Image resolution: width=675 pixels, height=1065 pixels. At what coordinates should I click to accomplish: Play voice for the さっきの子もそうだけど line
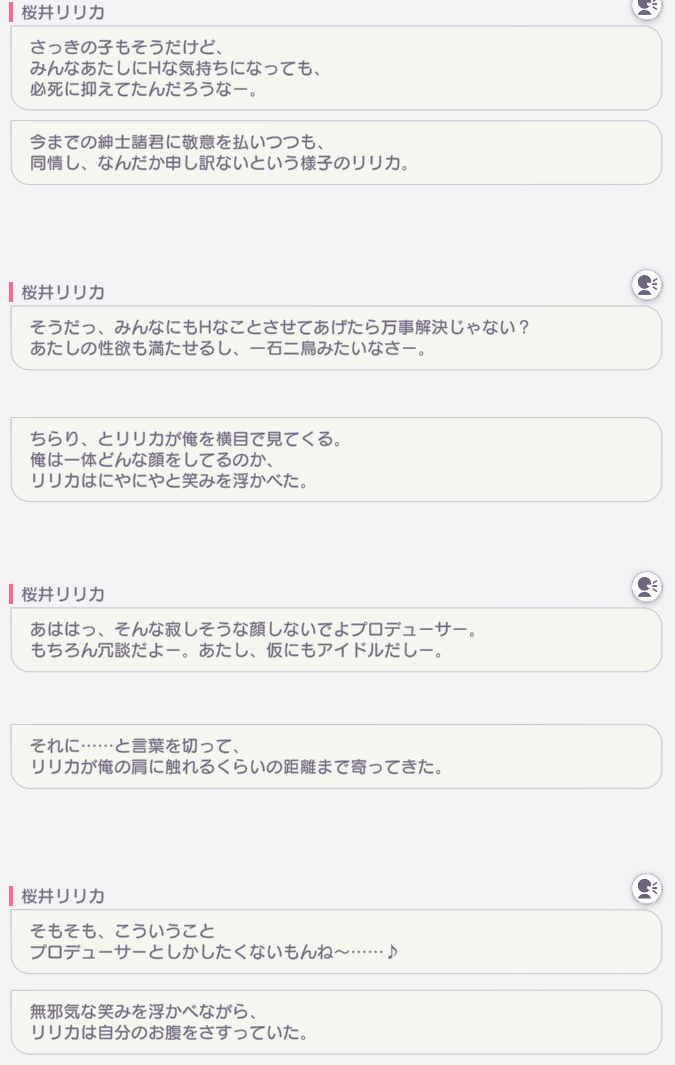click(x=646, y=7)
